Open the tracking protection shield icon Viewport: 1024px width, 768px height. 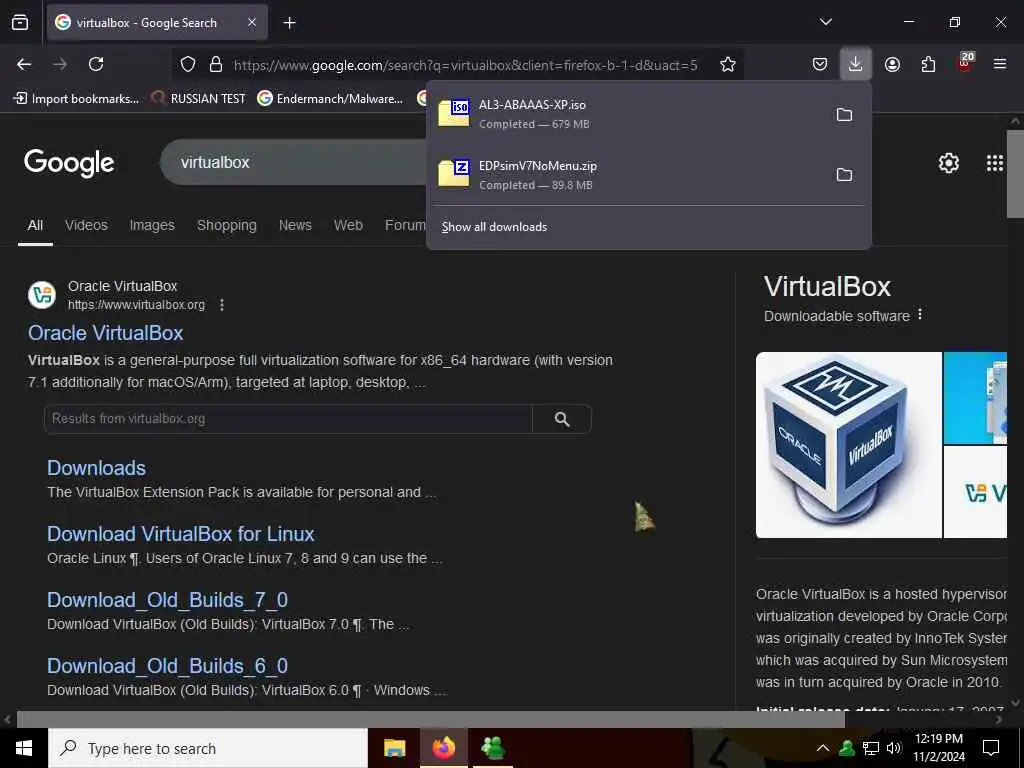click(x=188, y=64)
